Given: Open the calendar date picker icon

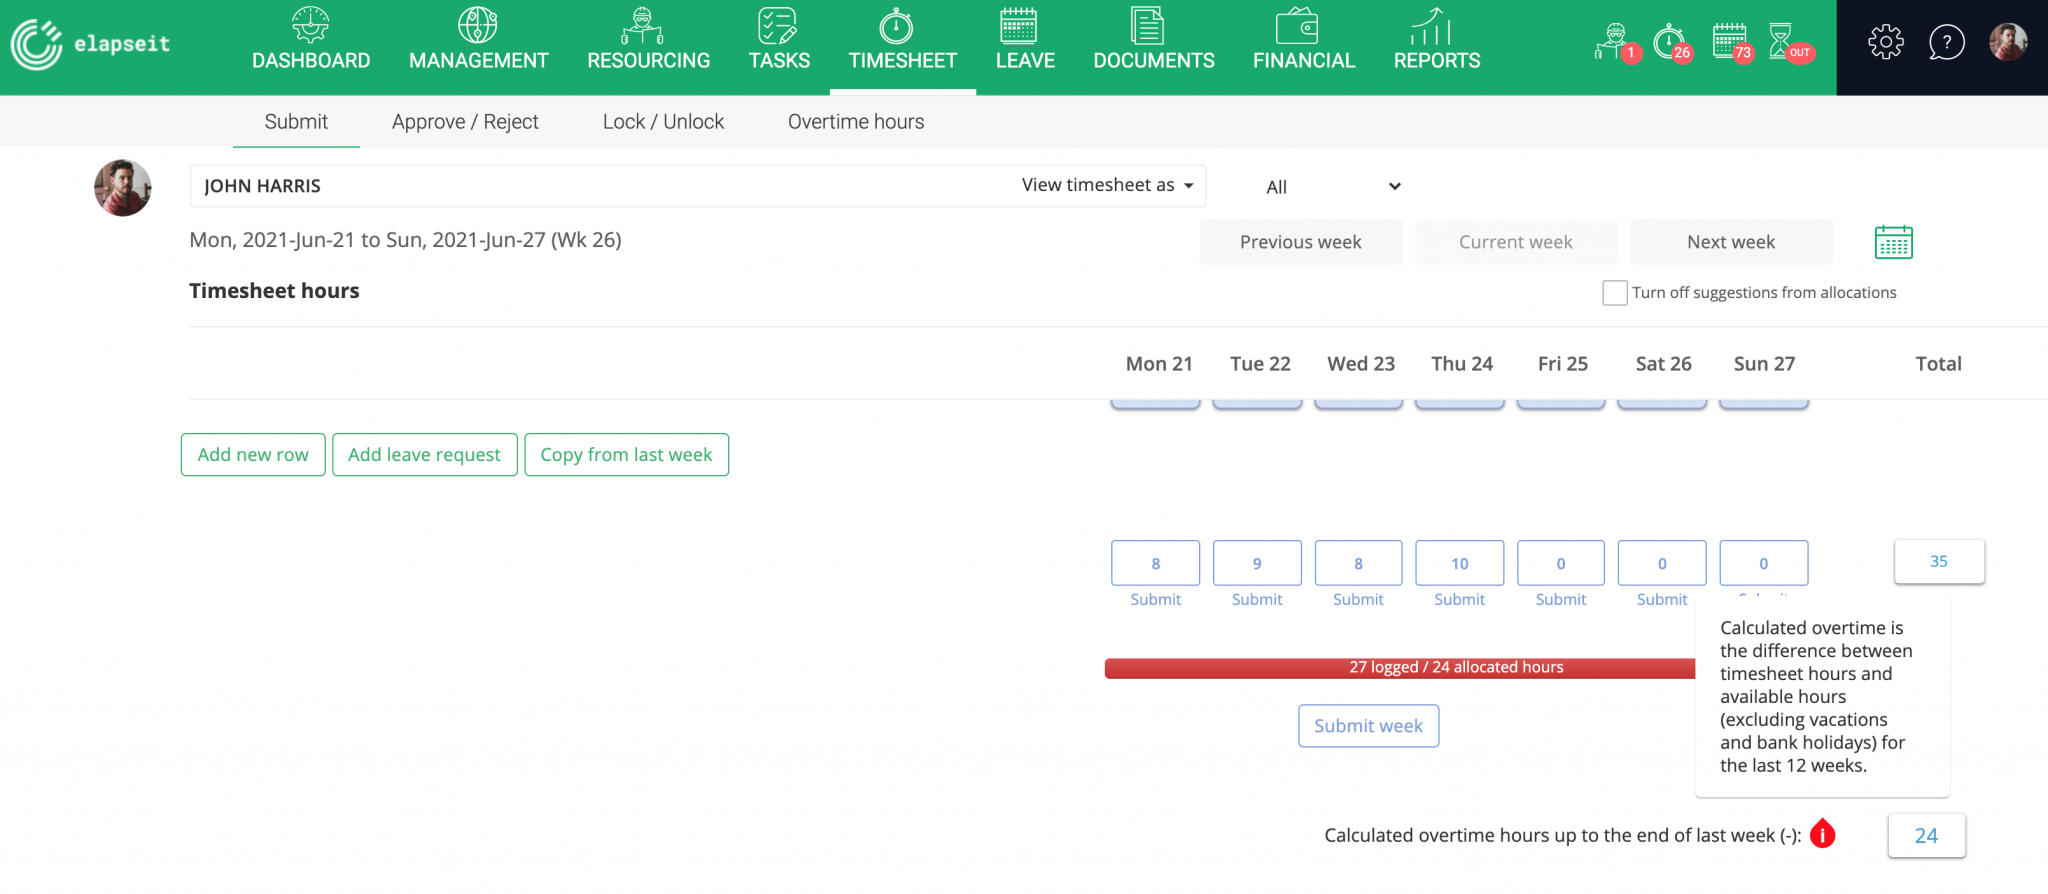Looking at the screenshot, I should coord(1892,242).
